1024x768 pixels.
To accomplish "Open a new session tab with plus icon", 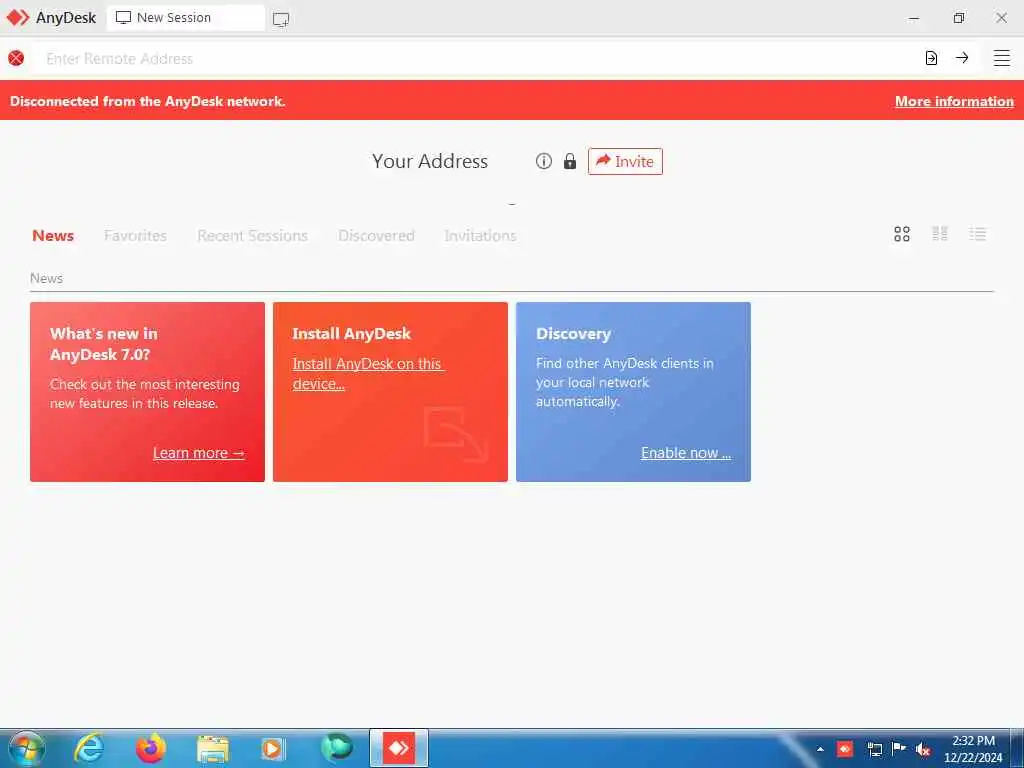I will tap(281, 19).
